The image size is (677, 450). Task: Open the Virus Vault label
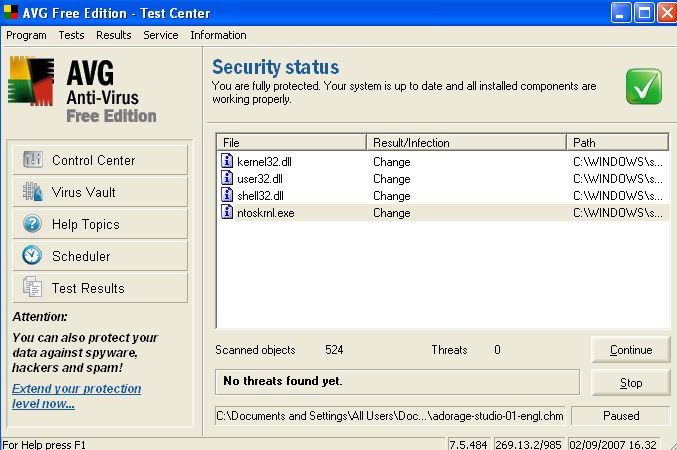(x=83, y=192)
